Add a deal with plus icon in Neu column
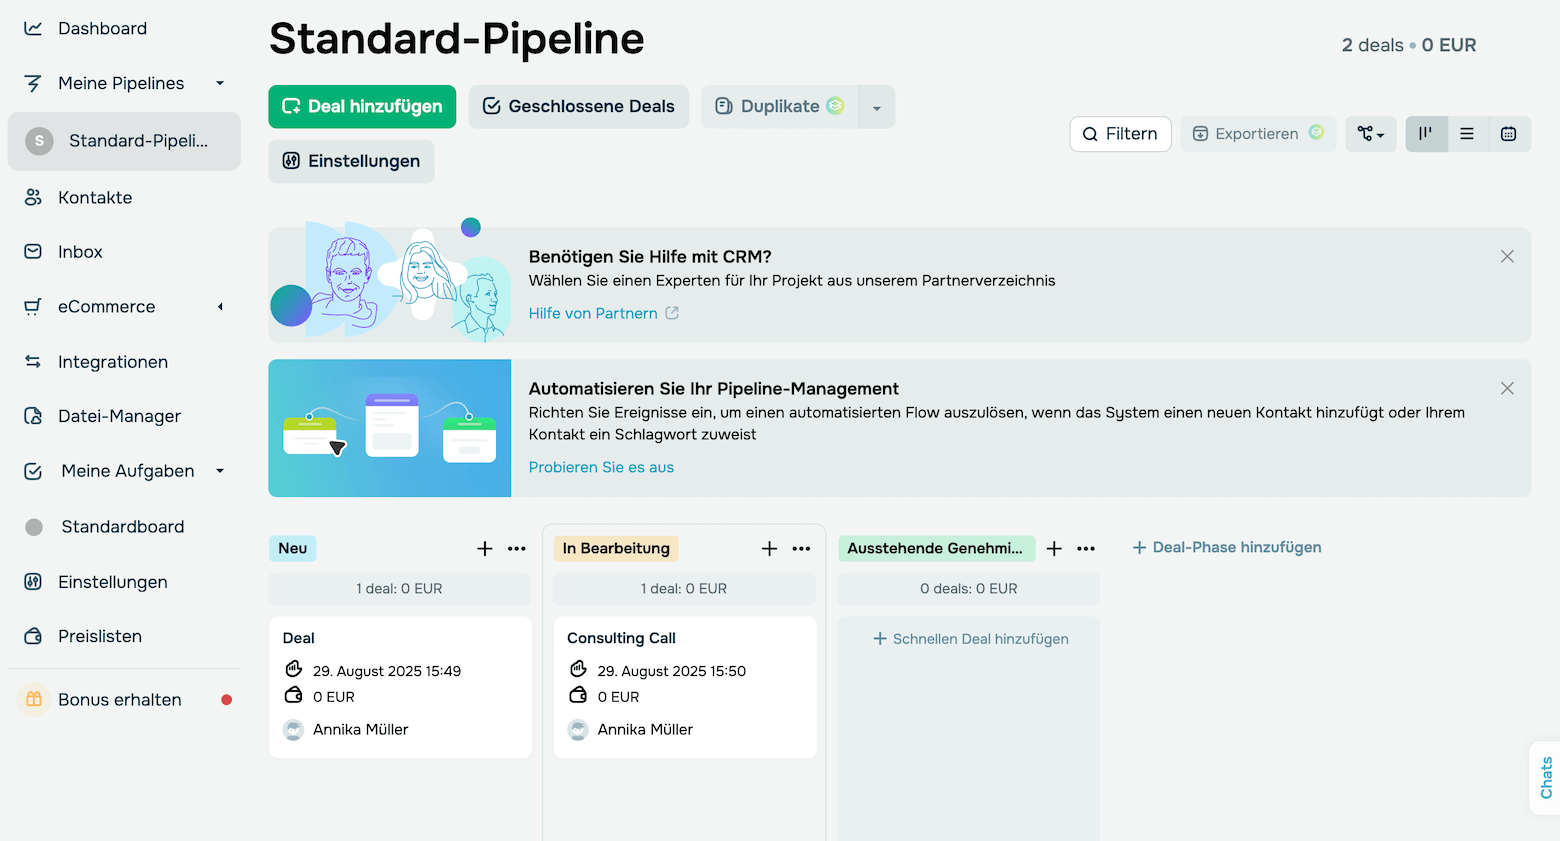The image size is (1560, 841). (485, 549)
